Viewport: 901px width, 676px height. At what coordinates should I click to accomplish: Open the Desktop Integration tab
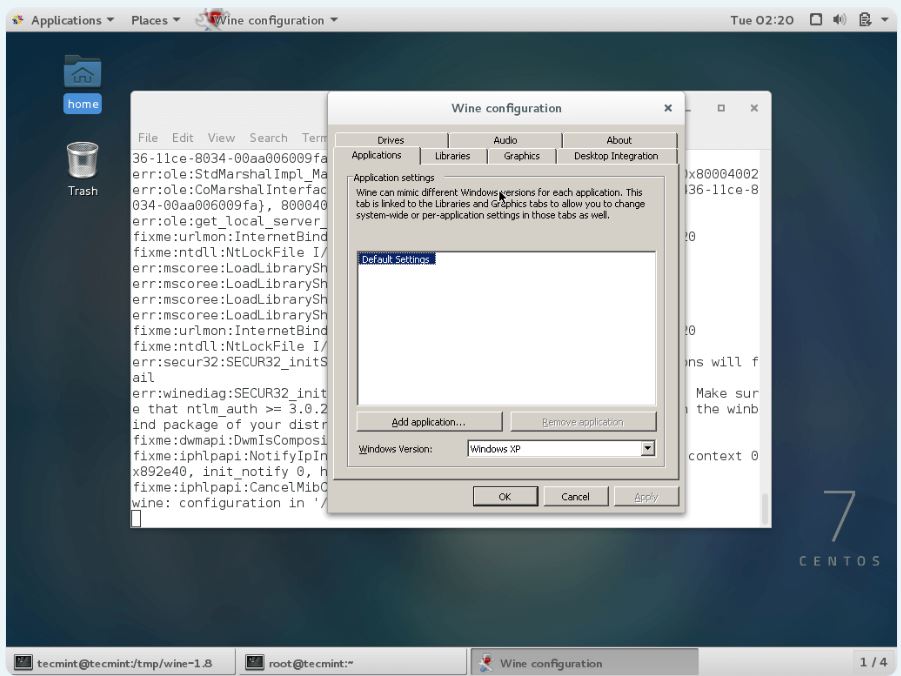(x=616, y=156)
